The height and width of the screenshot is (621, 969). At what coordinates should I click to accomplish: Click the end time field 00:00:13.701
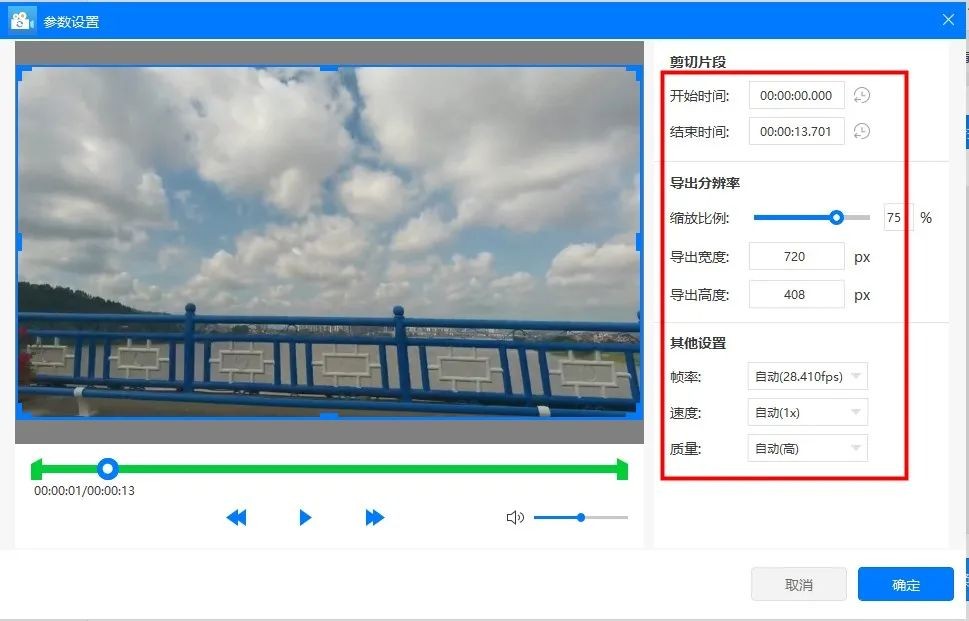[797, 131]
